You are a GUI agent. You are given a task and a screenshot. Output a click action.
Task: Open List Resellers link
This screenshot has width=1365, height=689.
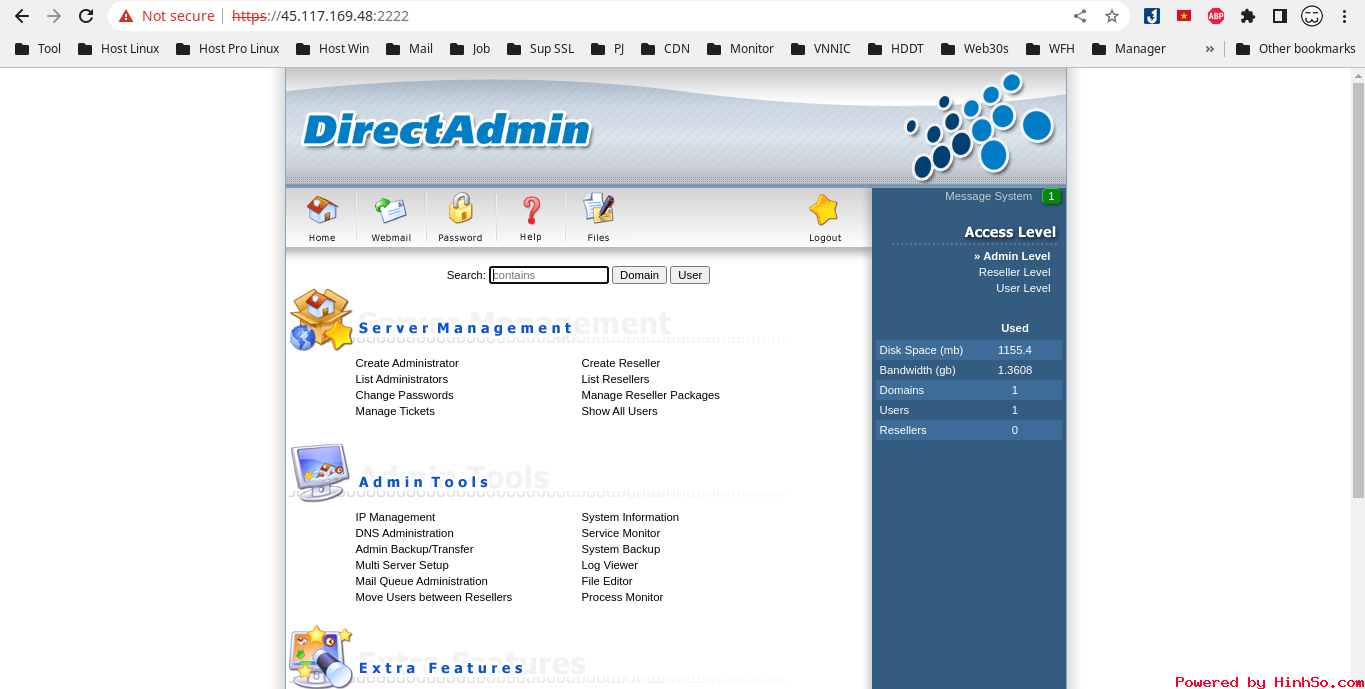pos(615,379)
